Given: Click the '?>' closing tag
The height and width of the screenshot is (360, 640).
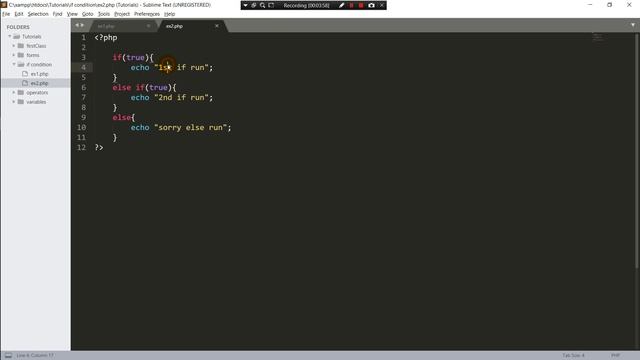Looking at the screenshot, I should pos(99,147).
